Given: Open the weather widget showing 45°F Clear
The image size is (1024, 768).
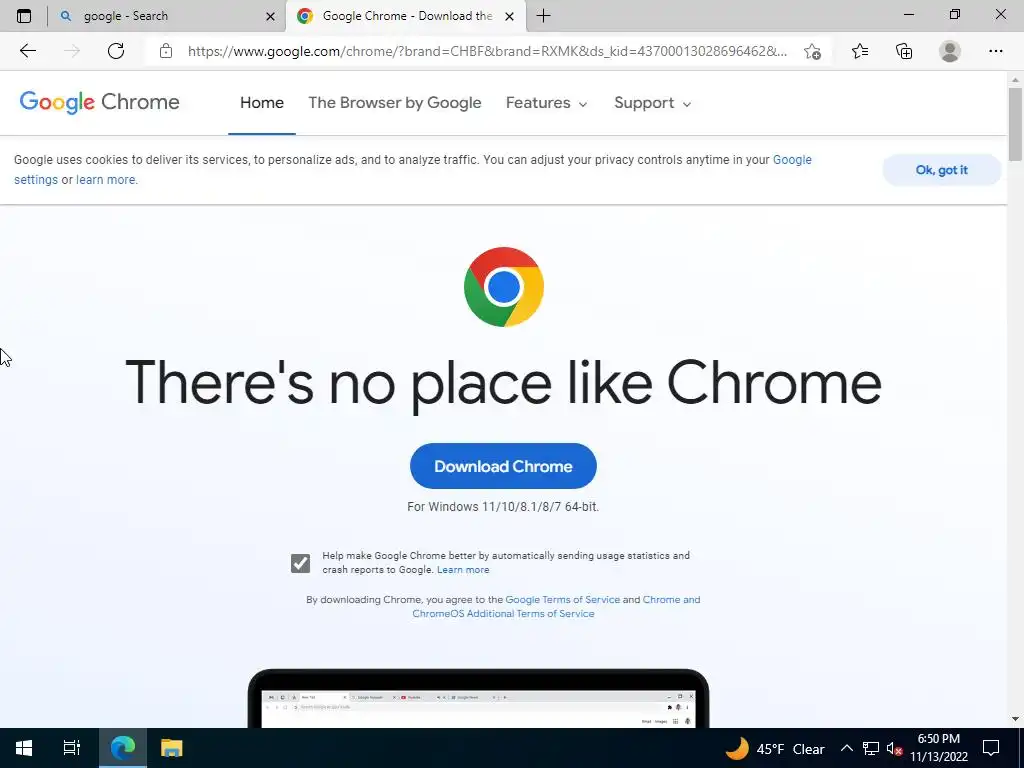Looking at the screenshot, I should (775, 748).
